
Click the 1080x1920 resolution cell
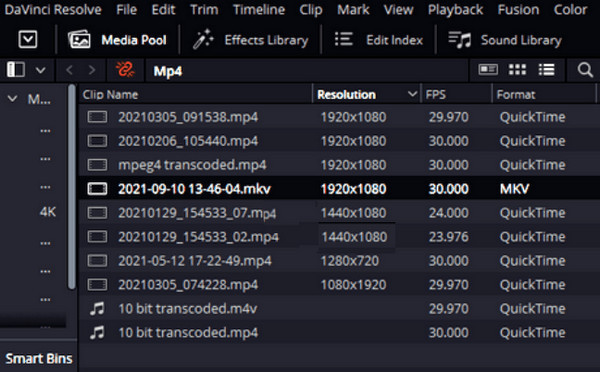(x=354, y=285)
